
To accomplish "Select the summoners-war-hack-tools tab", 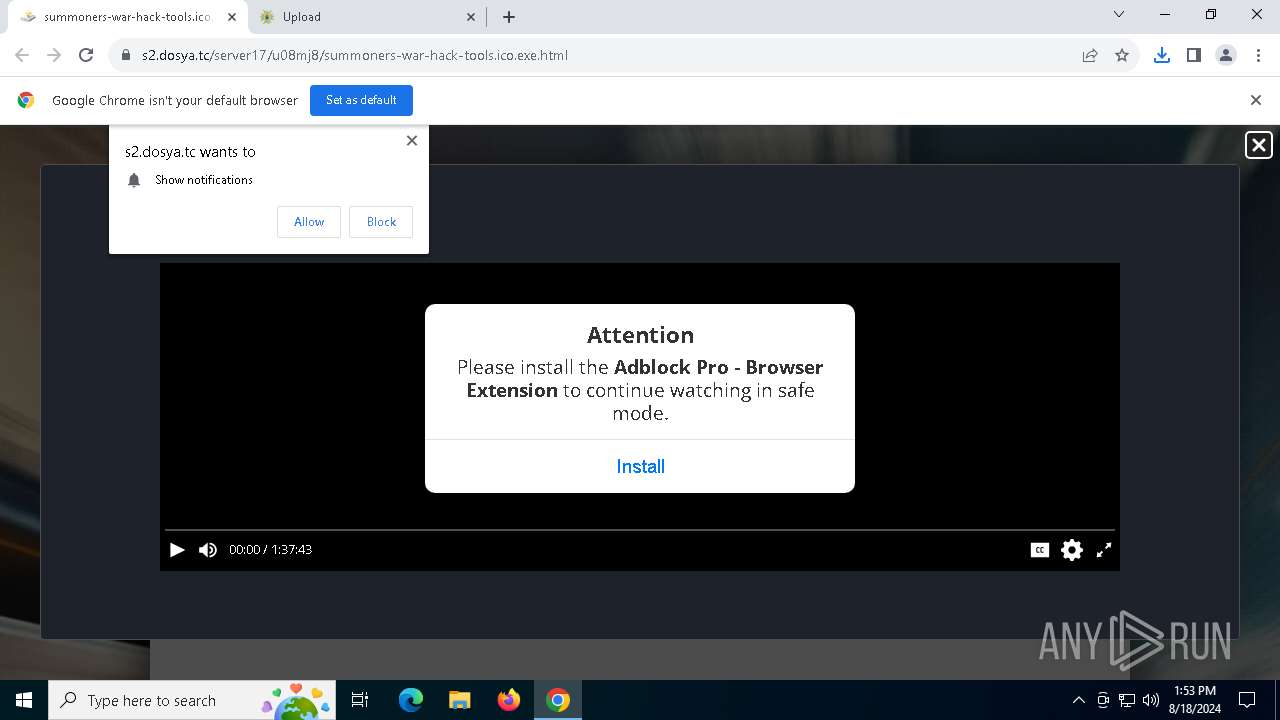I will [125, 17].
